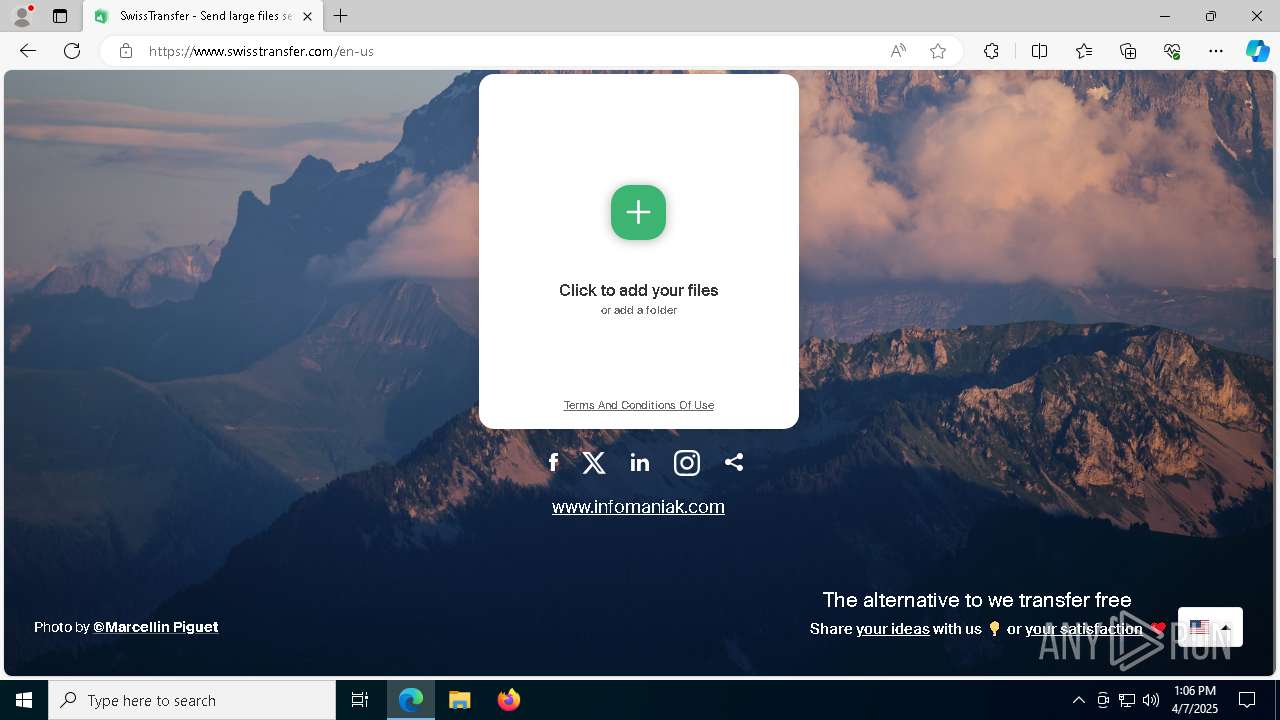Image resolution: width=1280 pixels, height=720 pixels.
Task: Open the clock showing 1:06 PM
Action: pyautogui.click(x=1195, y=700)
